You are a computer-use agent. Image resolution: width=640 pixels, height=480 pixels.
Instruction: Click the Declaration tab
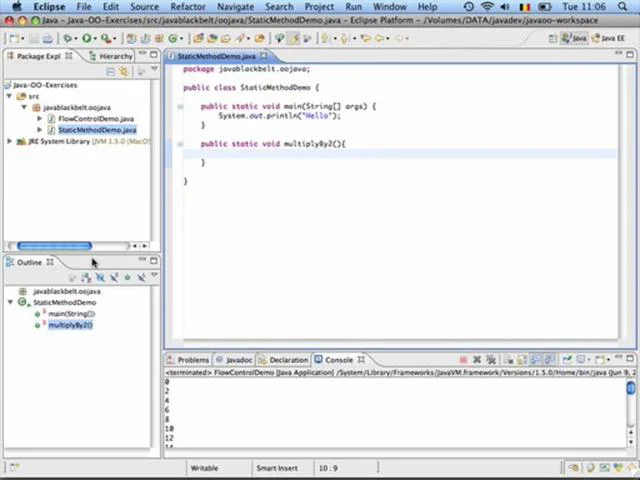point(284,360)
